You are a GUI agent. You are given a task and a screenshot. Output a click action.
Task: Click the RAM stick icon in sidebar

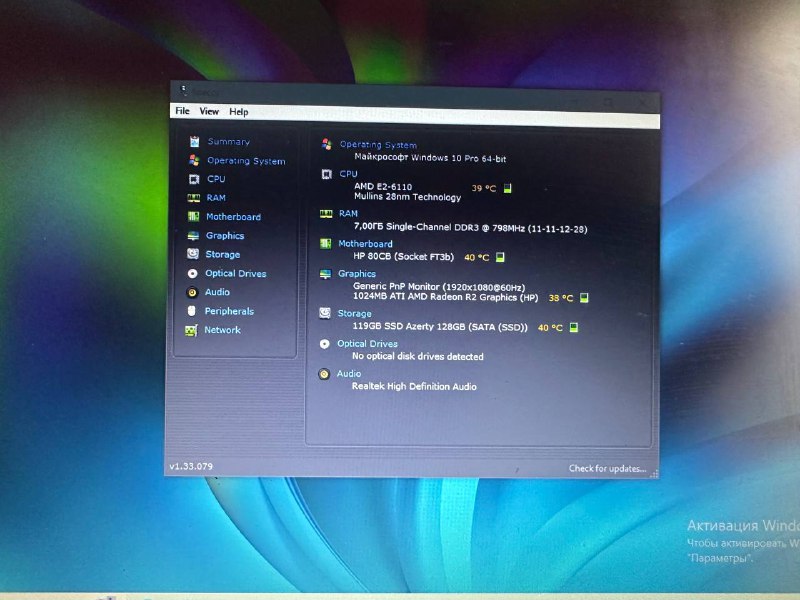[x=193, y=198]
